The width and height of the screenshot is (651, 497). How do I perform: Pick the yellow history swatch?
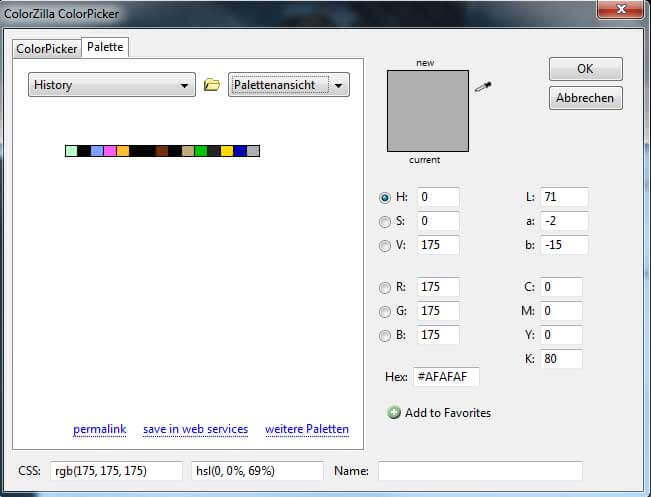tap(227, 151)
